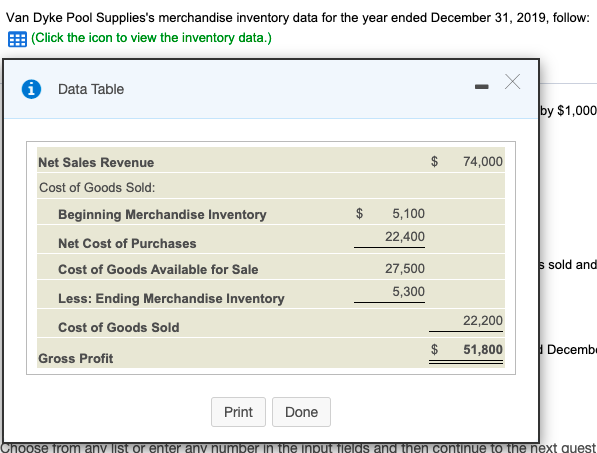Click the 'Van Dyke Pool Supplies' problem statement

298,18
